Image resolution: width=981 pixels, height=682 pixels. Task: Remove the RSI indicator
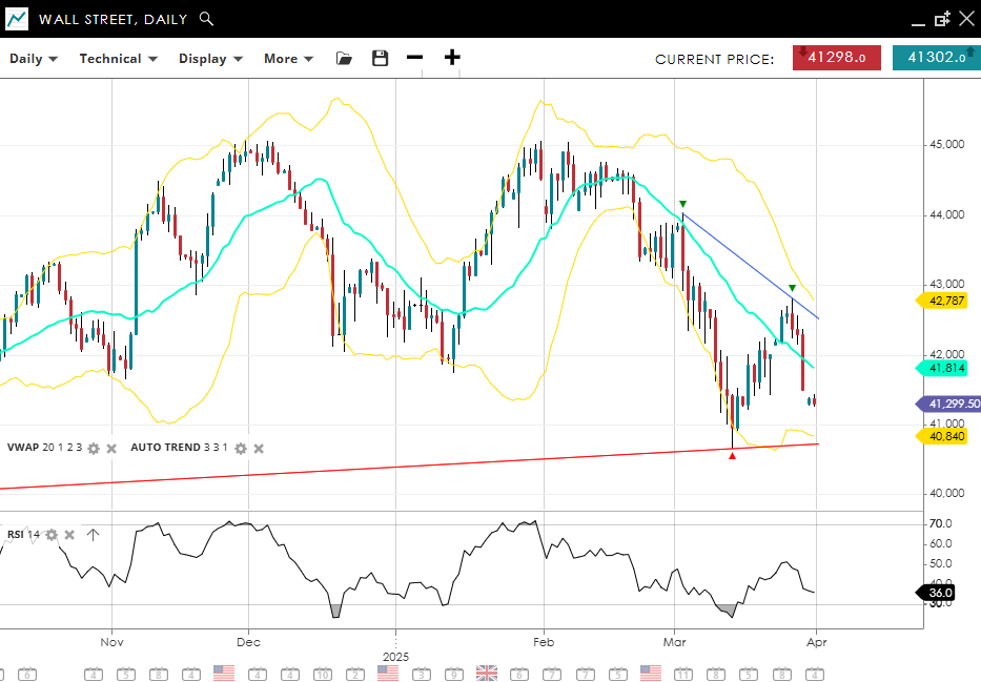tap(69, 535)
